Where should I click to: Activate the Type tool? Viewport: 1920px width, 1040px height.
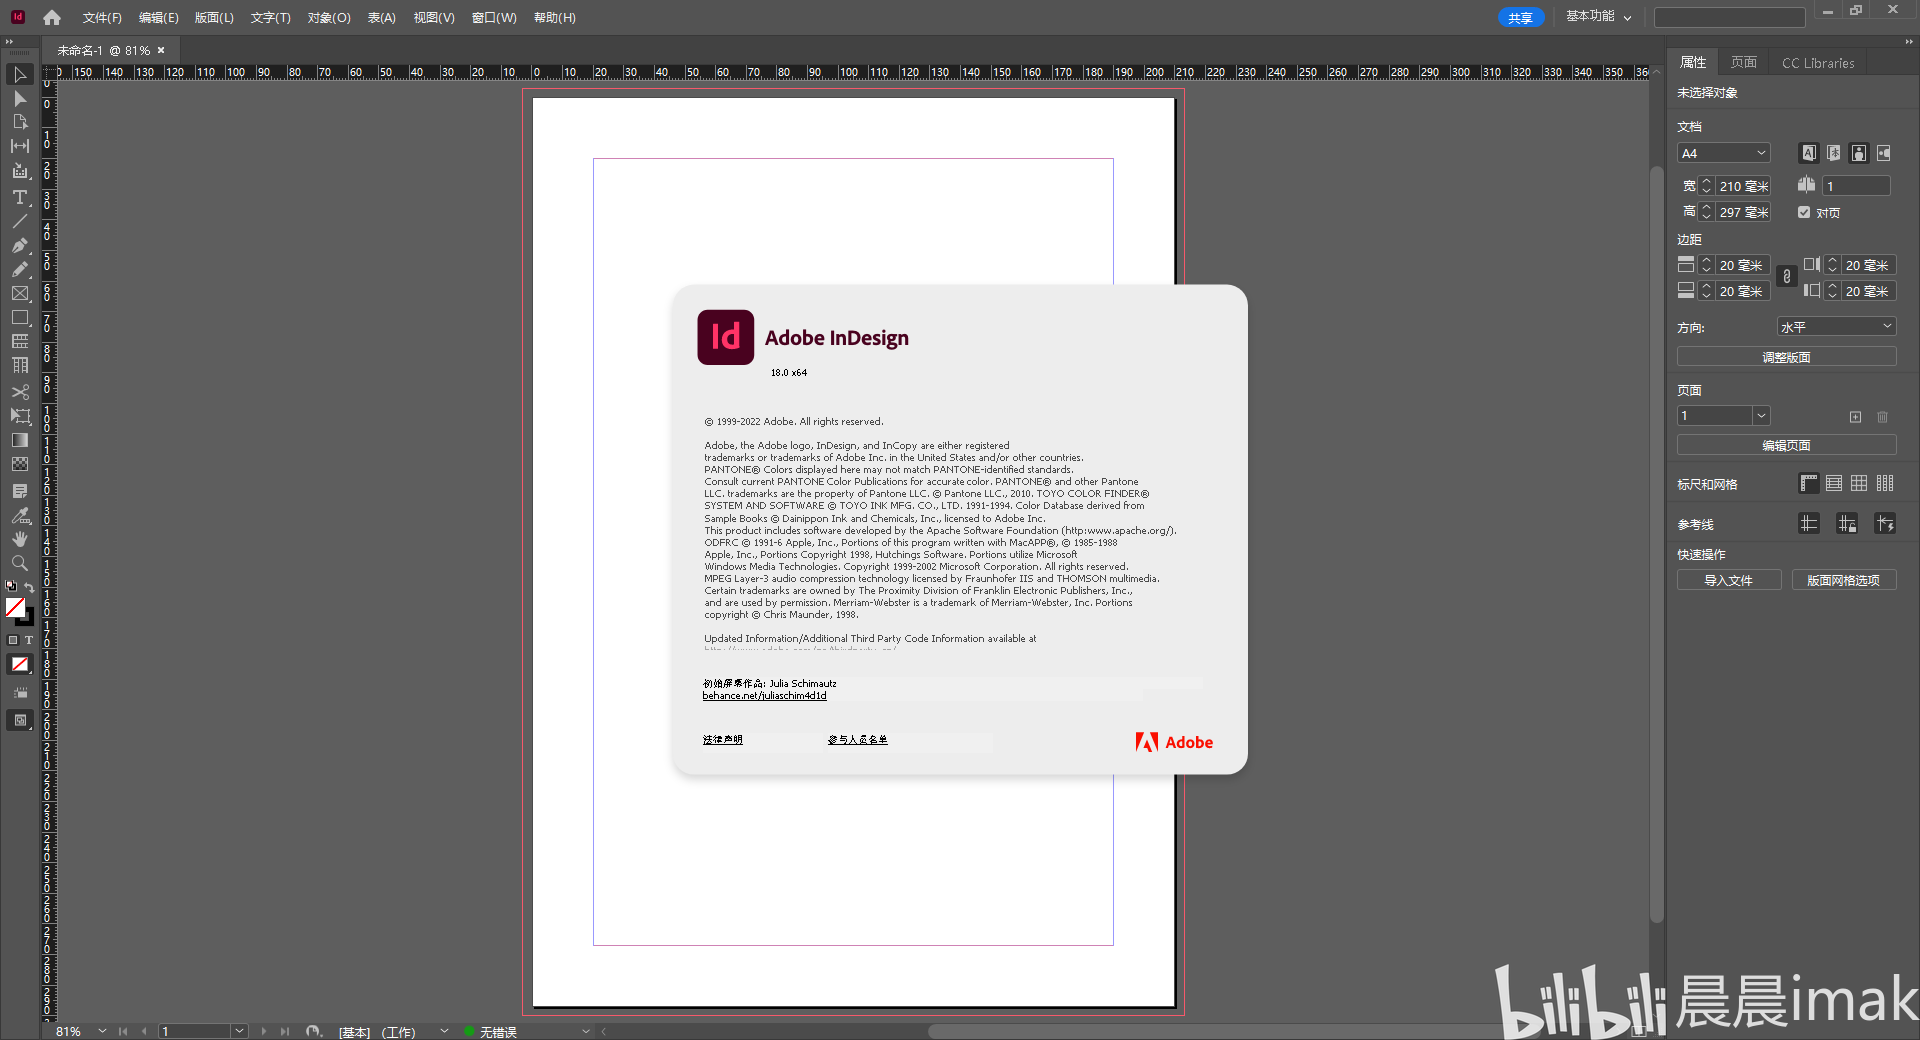click(20, 197)
